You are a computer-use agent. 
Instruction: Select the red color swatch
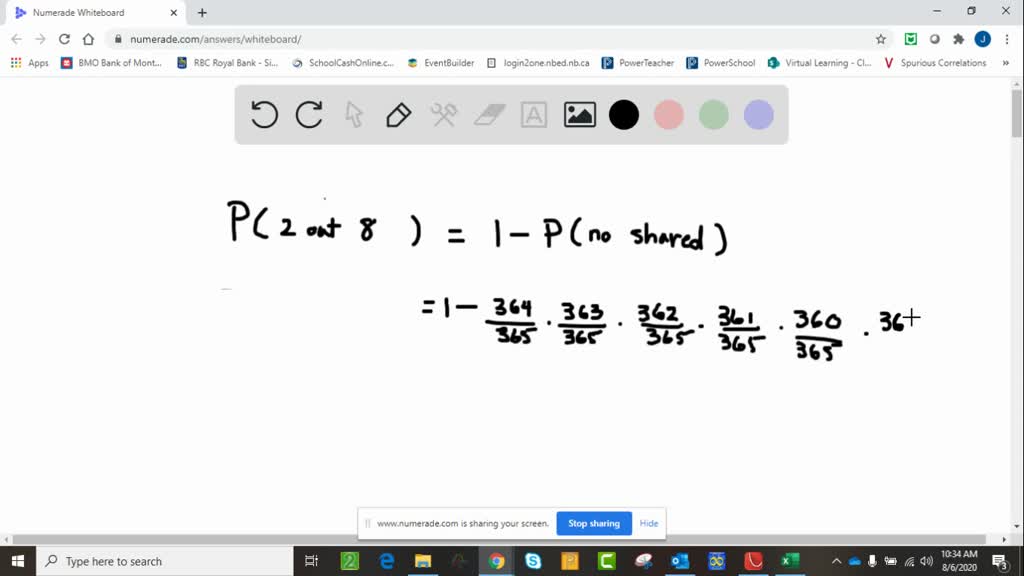668,114
